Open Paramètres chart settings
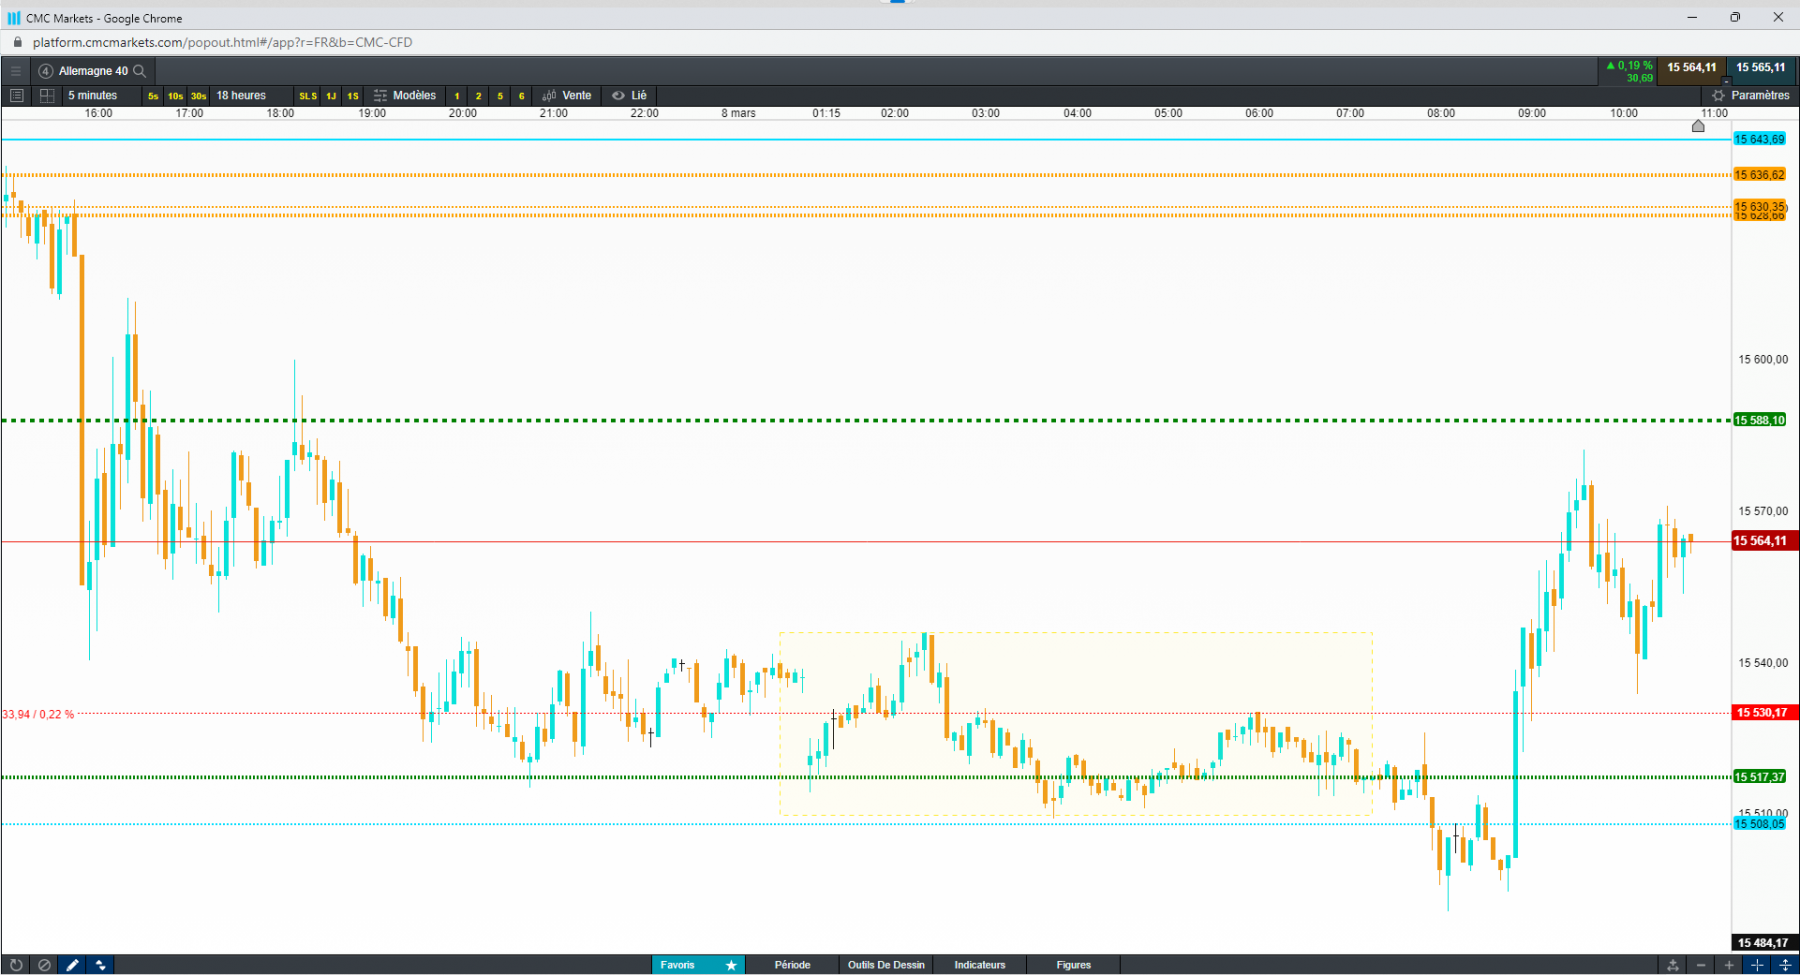Viewport: 1800px width, 975px height. pos(1751,96)
